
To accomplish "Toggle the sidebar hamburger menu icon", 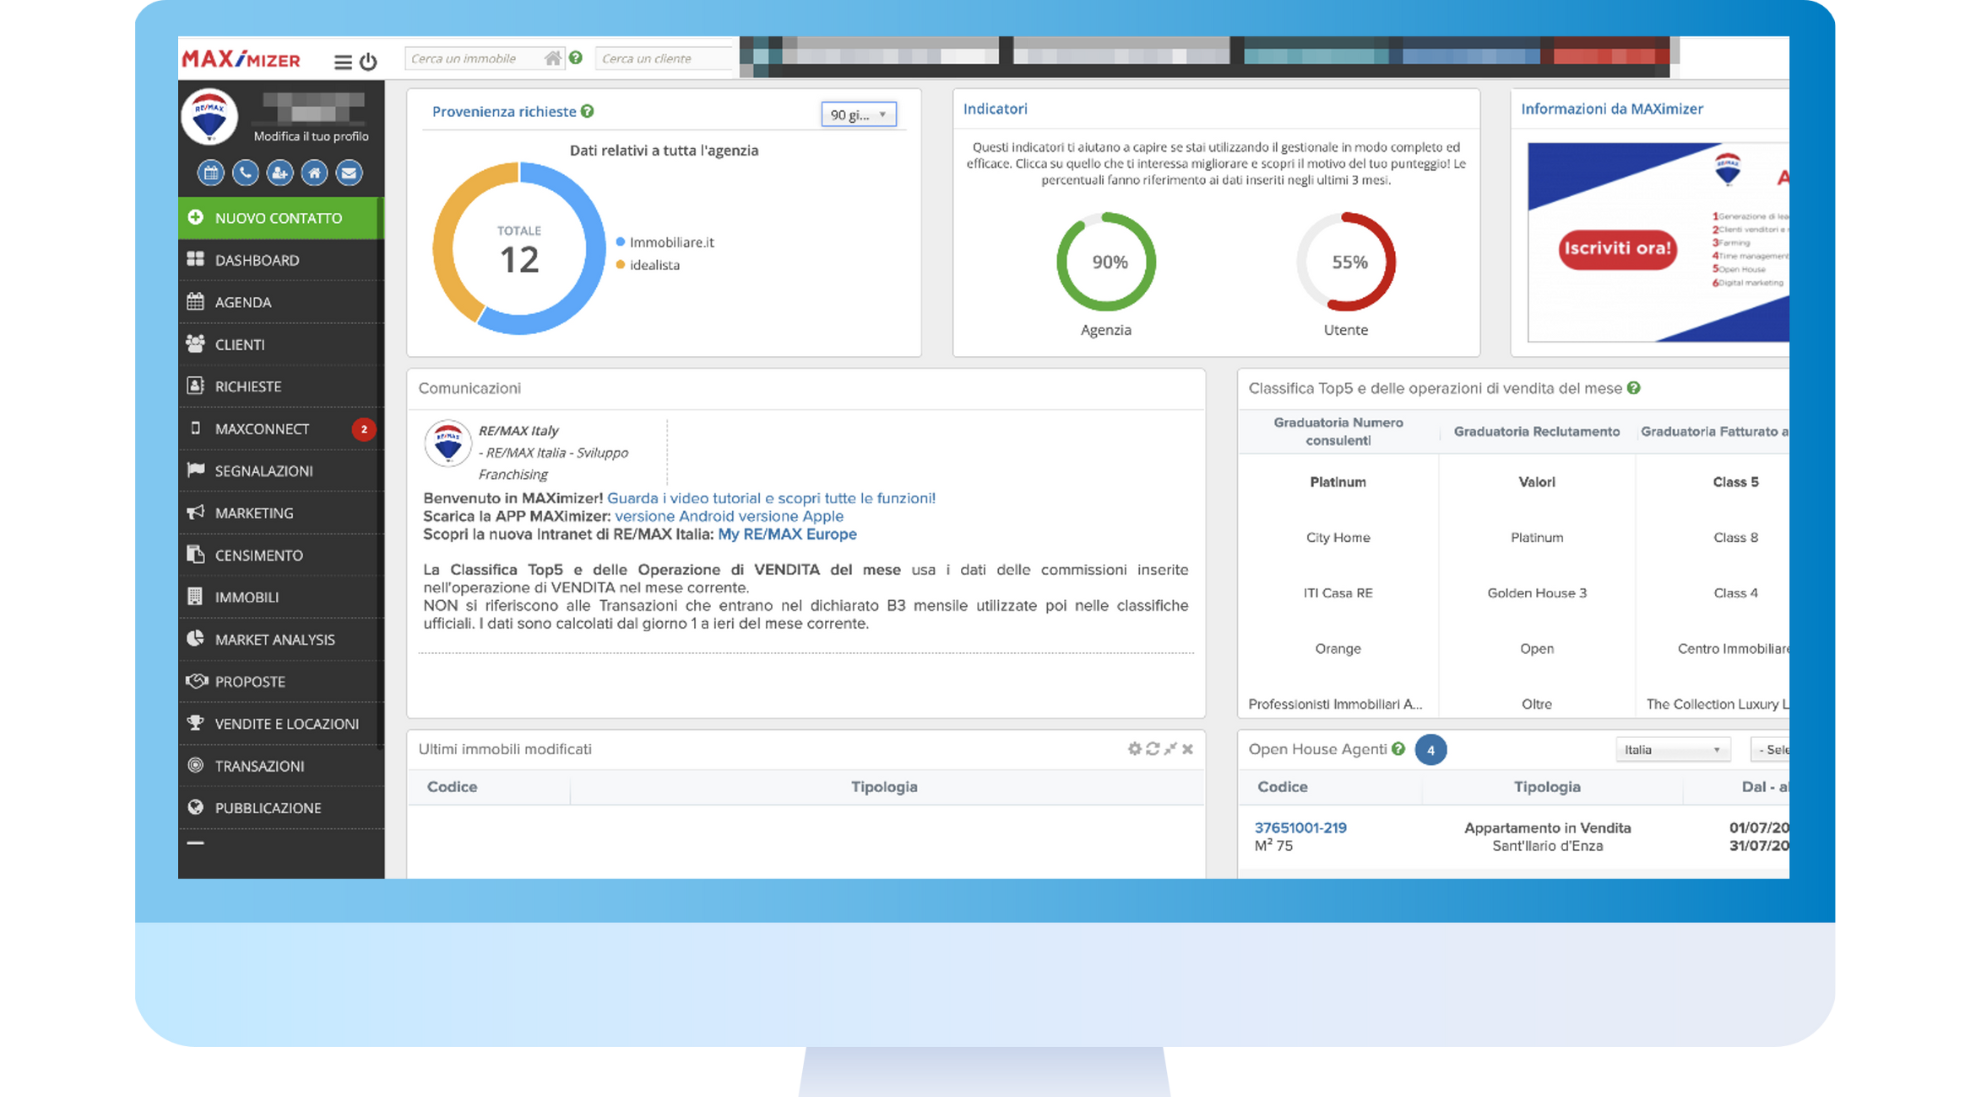I will point(342,61).
